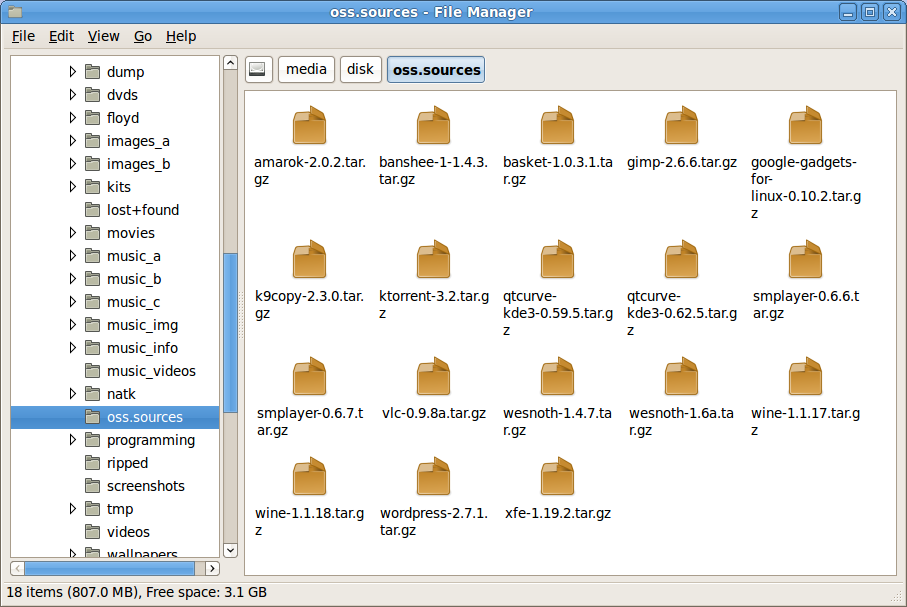Select the qtcurve-kde3-0.62.5.tar.gz archive icon
This screenshot has width=907, height=607.
point(681,259)
